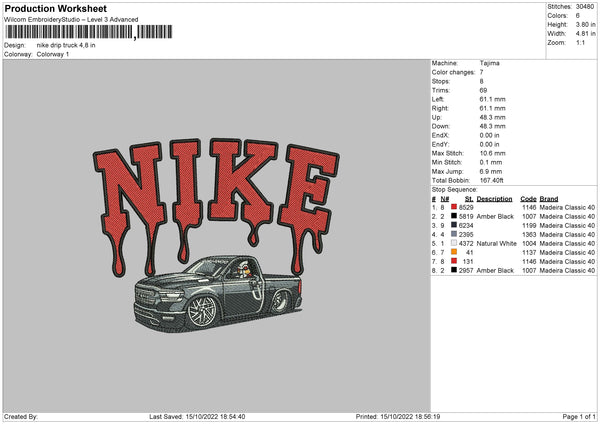The width and height of the screenshot is (600, 424).
Task: Click the 'Description' column header
Action: pyautogui.click(x=494, y=199)
